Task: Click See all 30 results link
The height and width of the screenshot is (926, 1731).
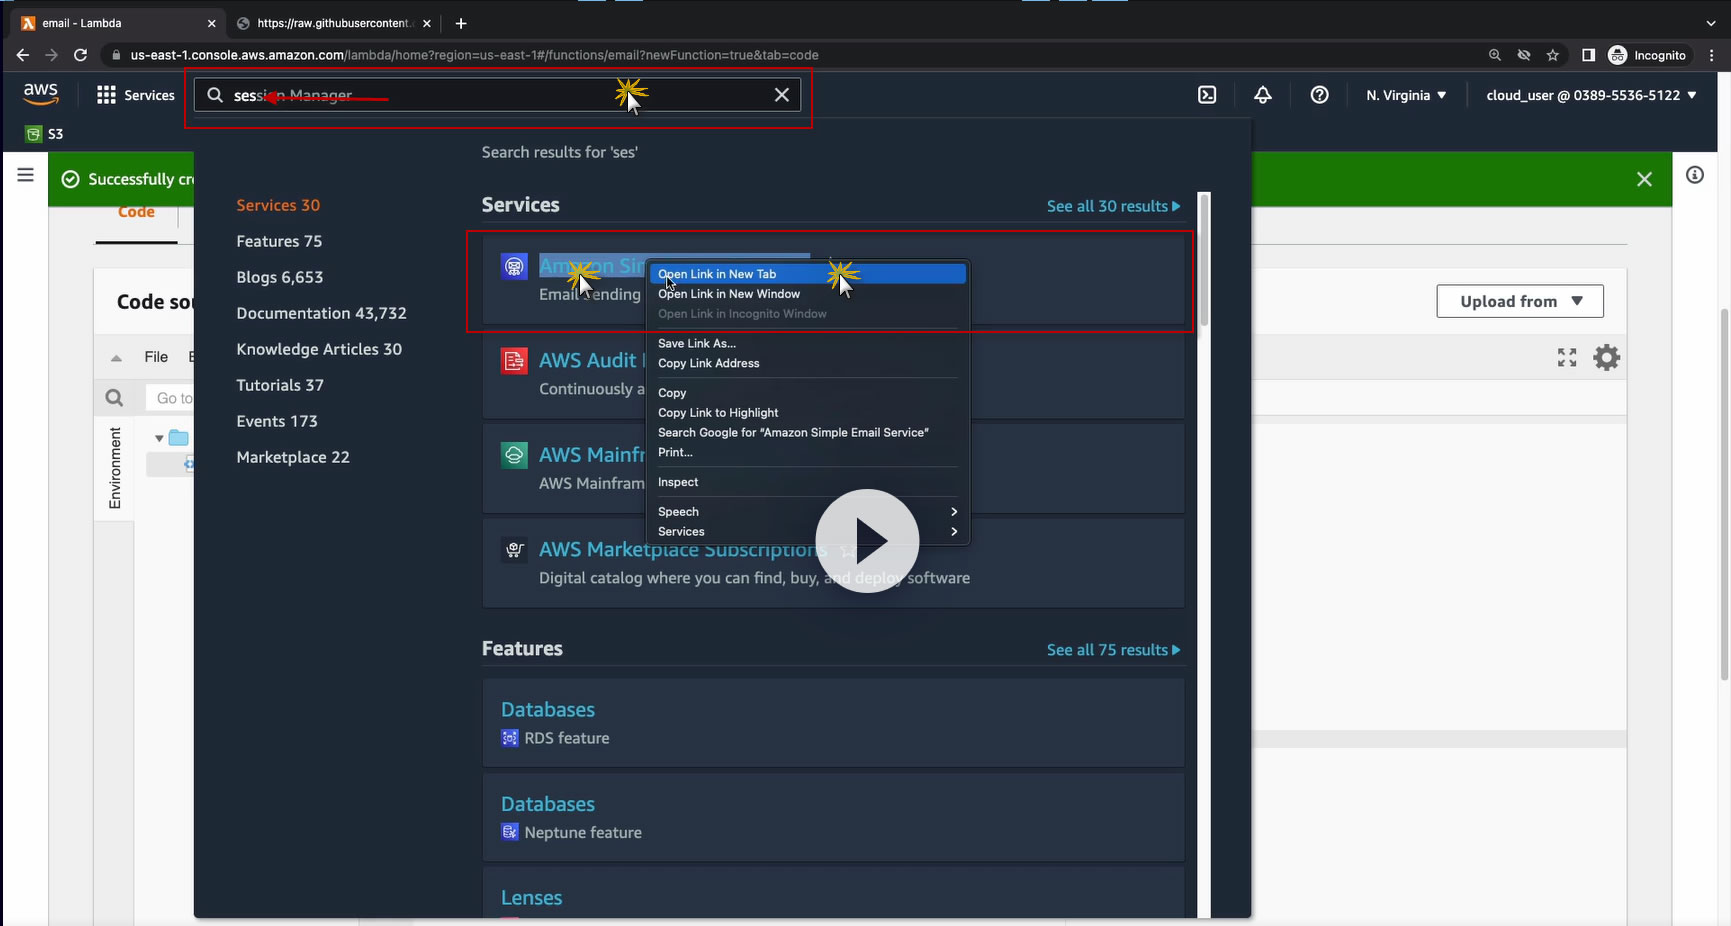Action: pyautogui.click(x=1113, y=206)
